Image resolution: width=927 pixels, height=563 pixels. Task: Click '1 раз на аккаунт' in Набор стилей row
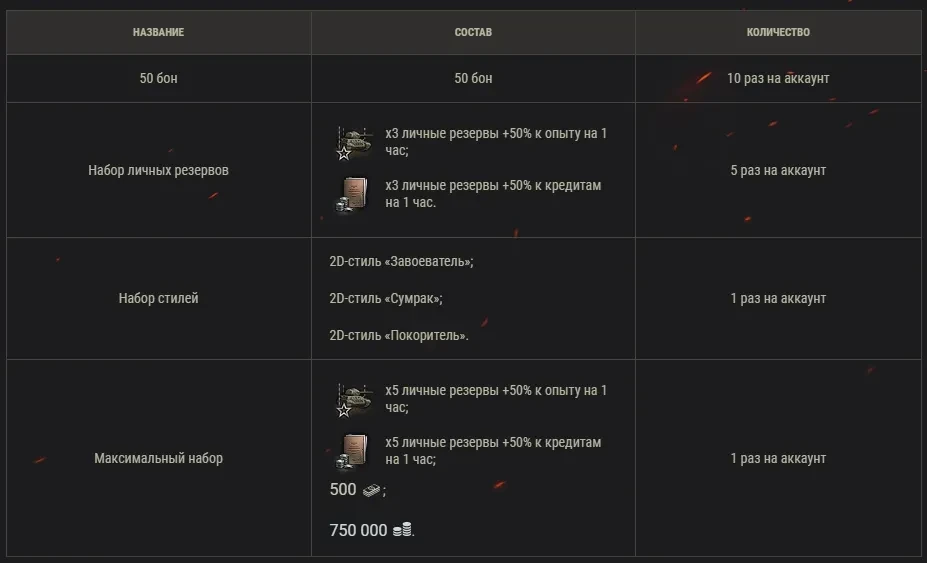[x=778, y=298]
